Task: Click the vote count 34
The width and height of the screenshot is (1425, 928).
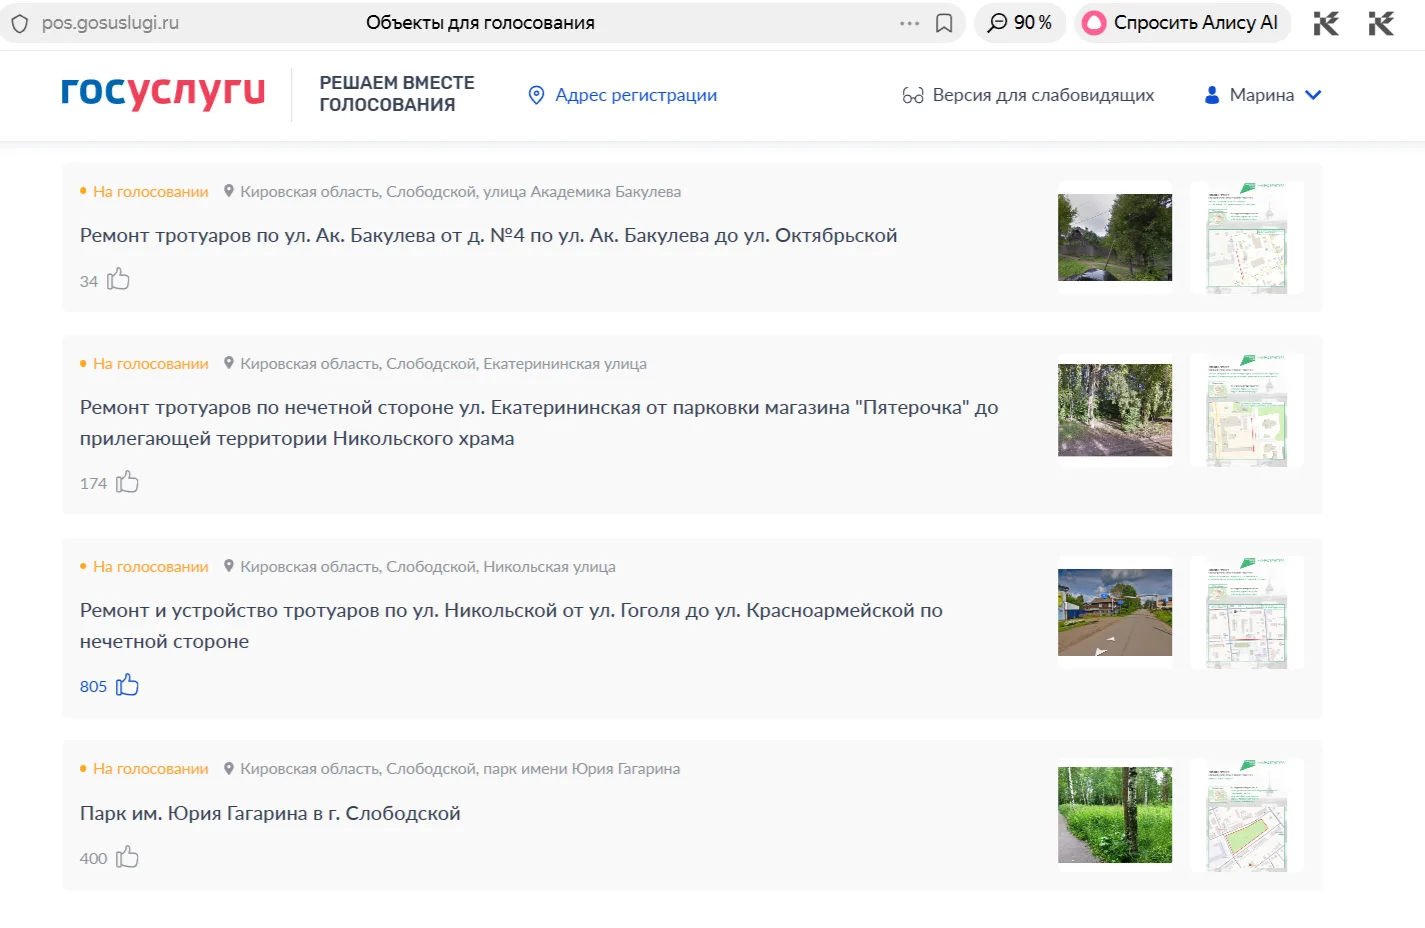Action: [89, 281]
